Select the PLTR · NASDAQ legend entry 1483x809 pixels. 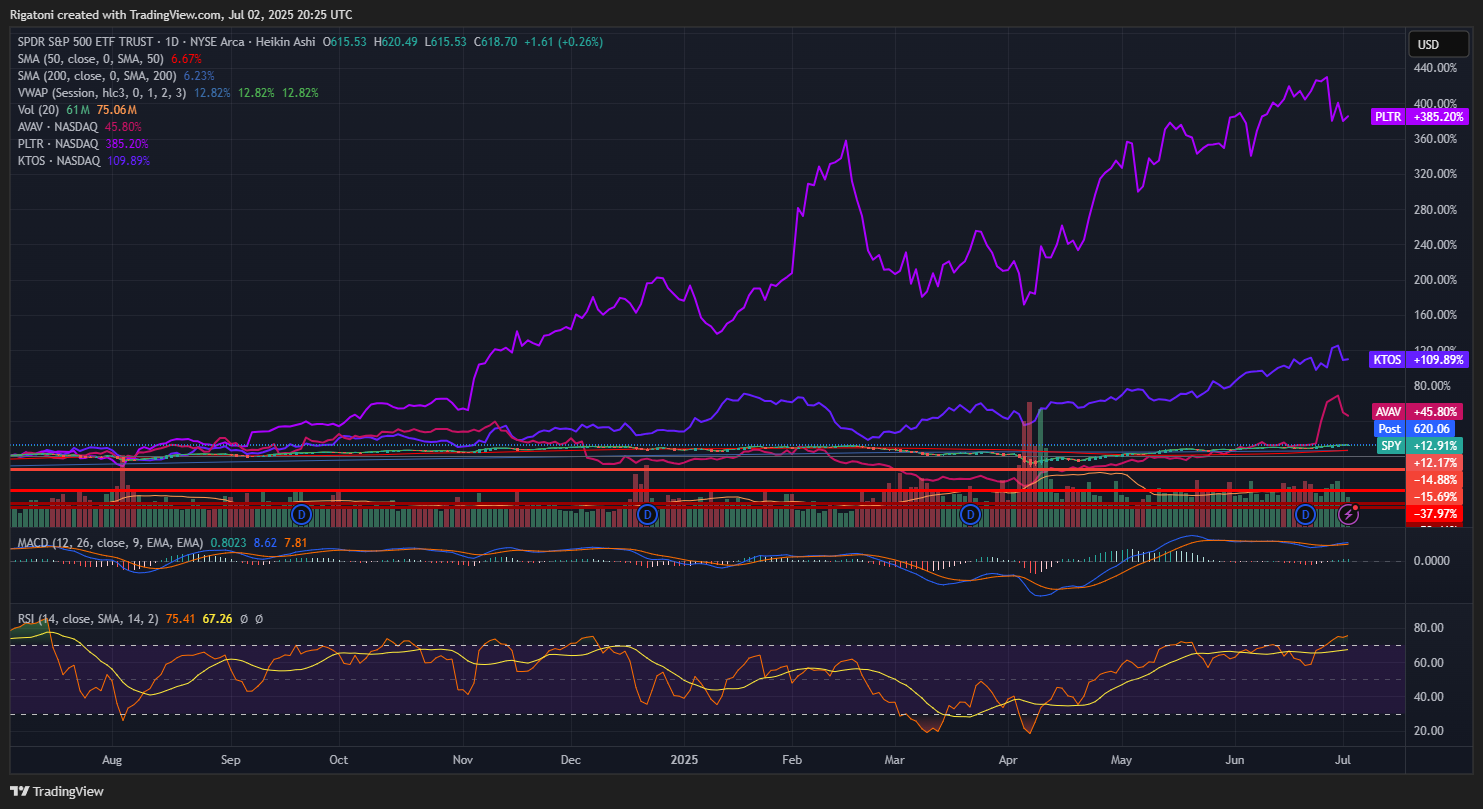[x=58, y=144]
